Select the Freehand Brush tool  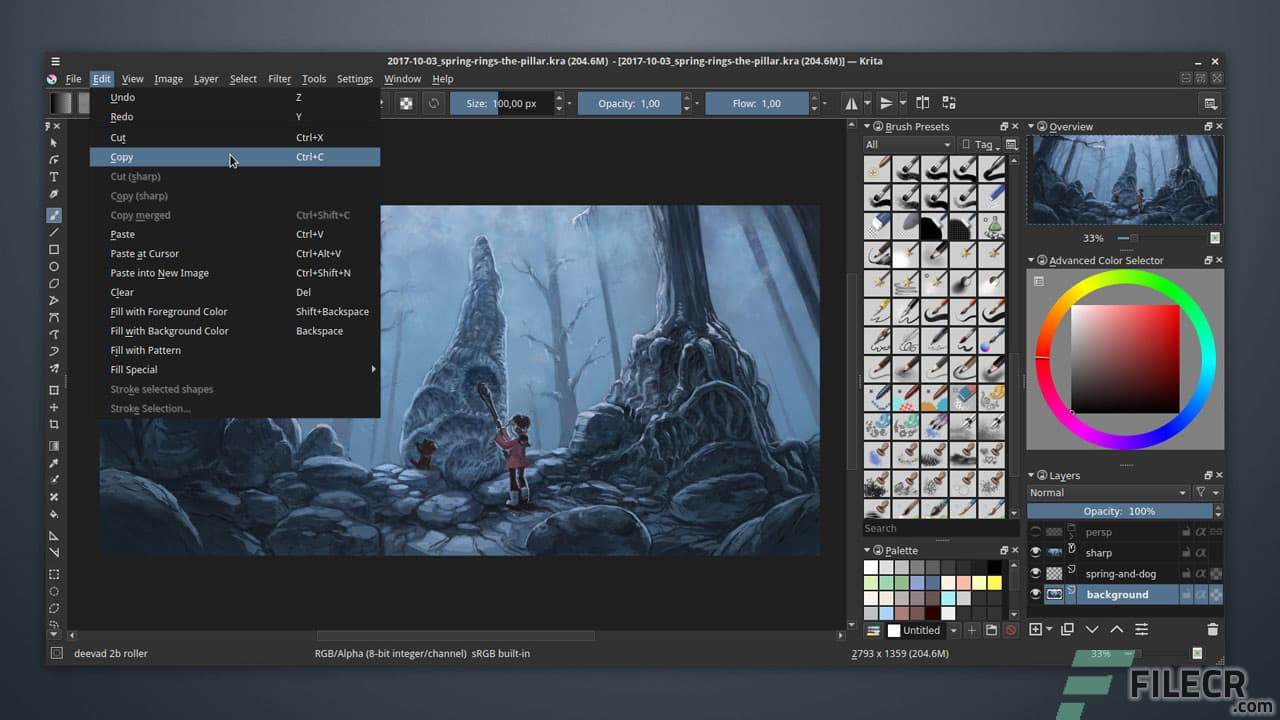[x=54, y=212]
